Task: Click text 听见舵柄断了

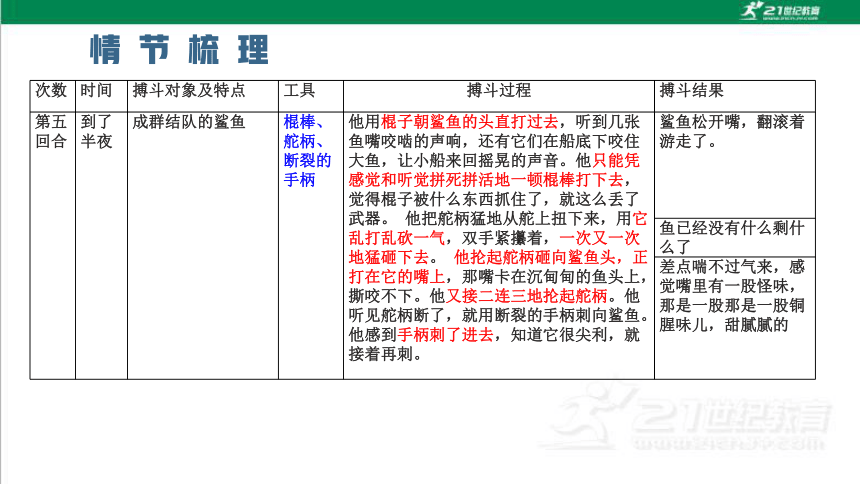Action: [397, 315]
